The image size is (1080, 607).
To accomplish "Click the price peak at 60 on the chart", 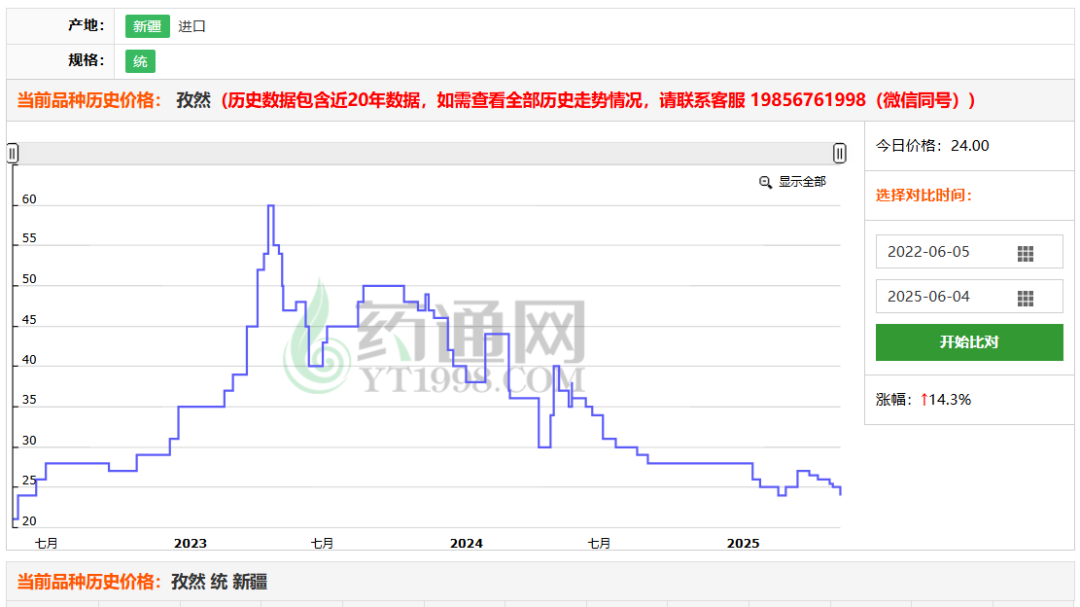I will 271,206.
